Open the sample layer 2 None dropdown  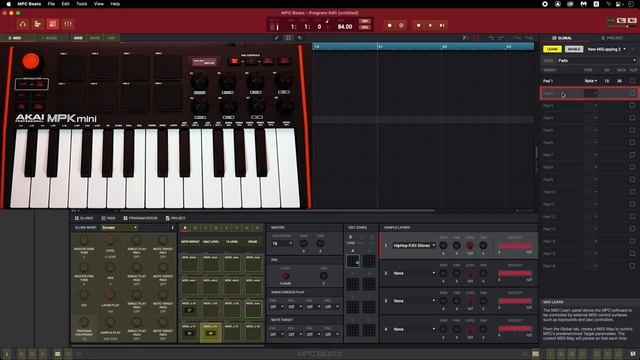pos(414,273)
